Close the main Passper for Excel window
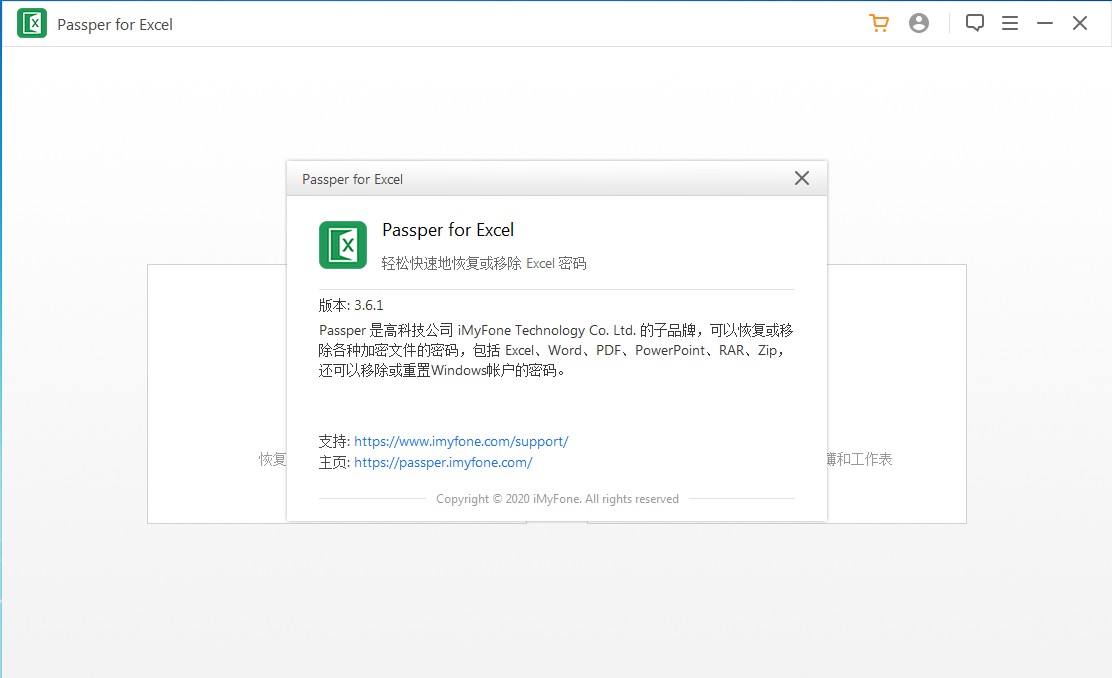This screenshot has width=1112, height=678. click(x=1080, y=23)
